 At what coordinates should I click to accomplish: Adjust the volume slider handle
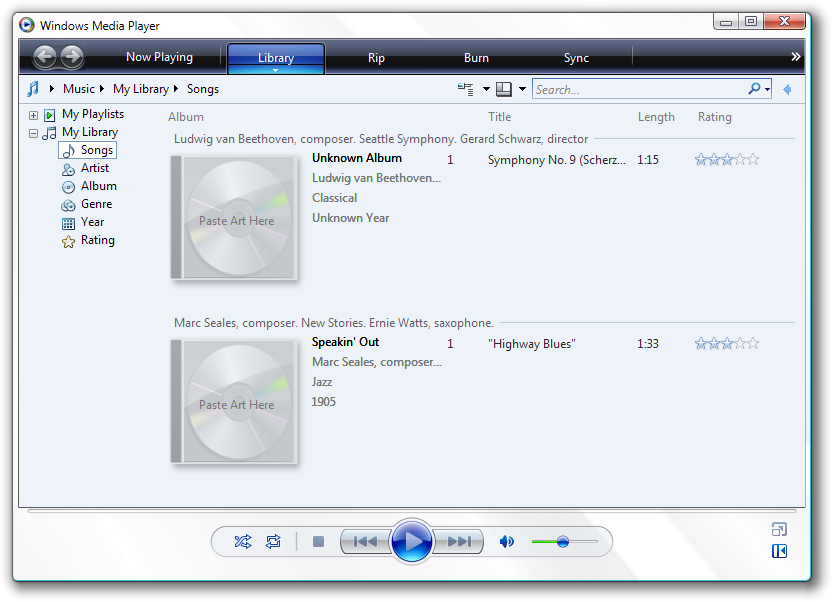(x=563, y=542)
